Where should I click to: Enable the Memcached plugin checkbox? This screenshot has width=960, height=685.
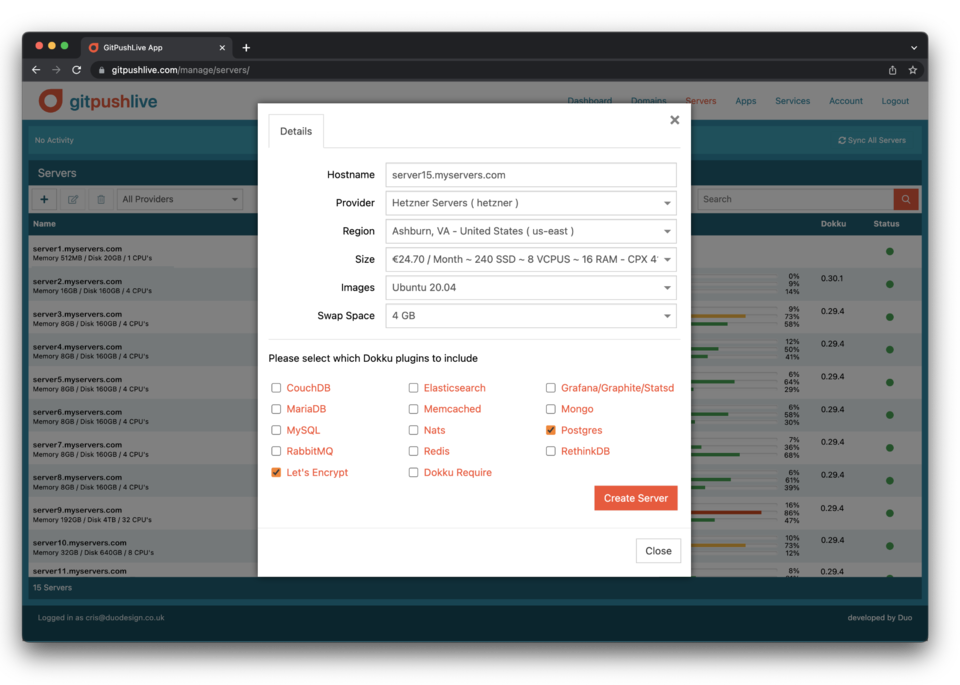point(413,409)
